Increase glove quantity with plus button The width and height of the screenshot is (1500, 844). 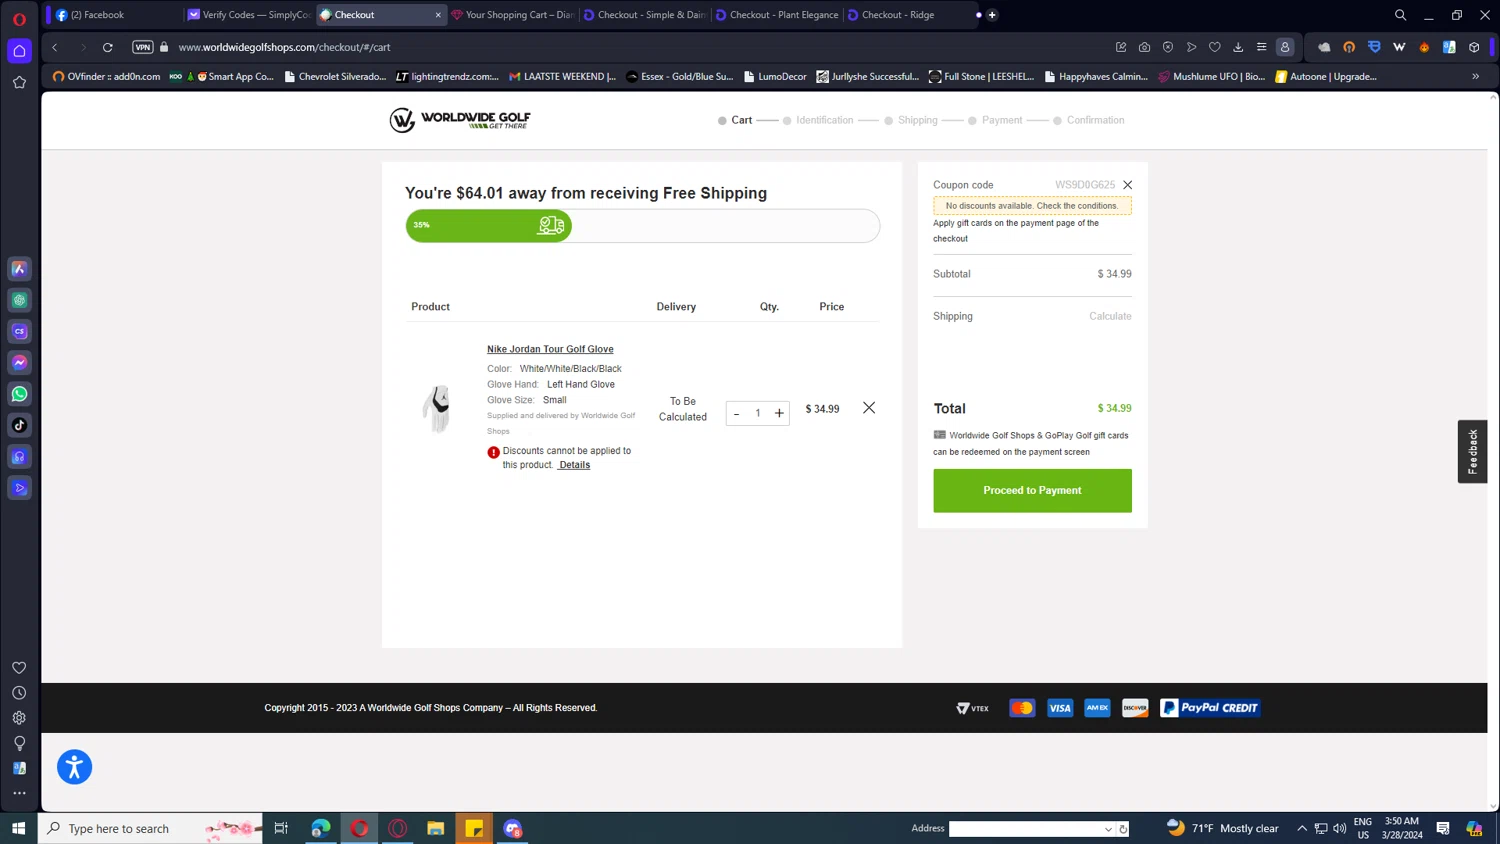(779, 413)
